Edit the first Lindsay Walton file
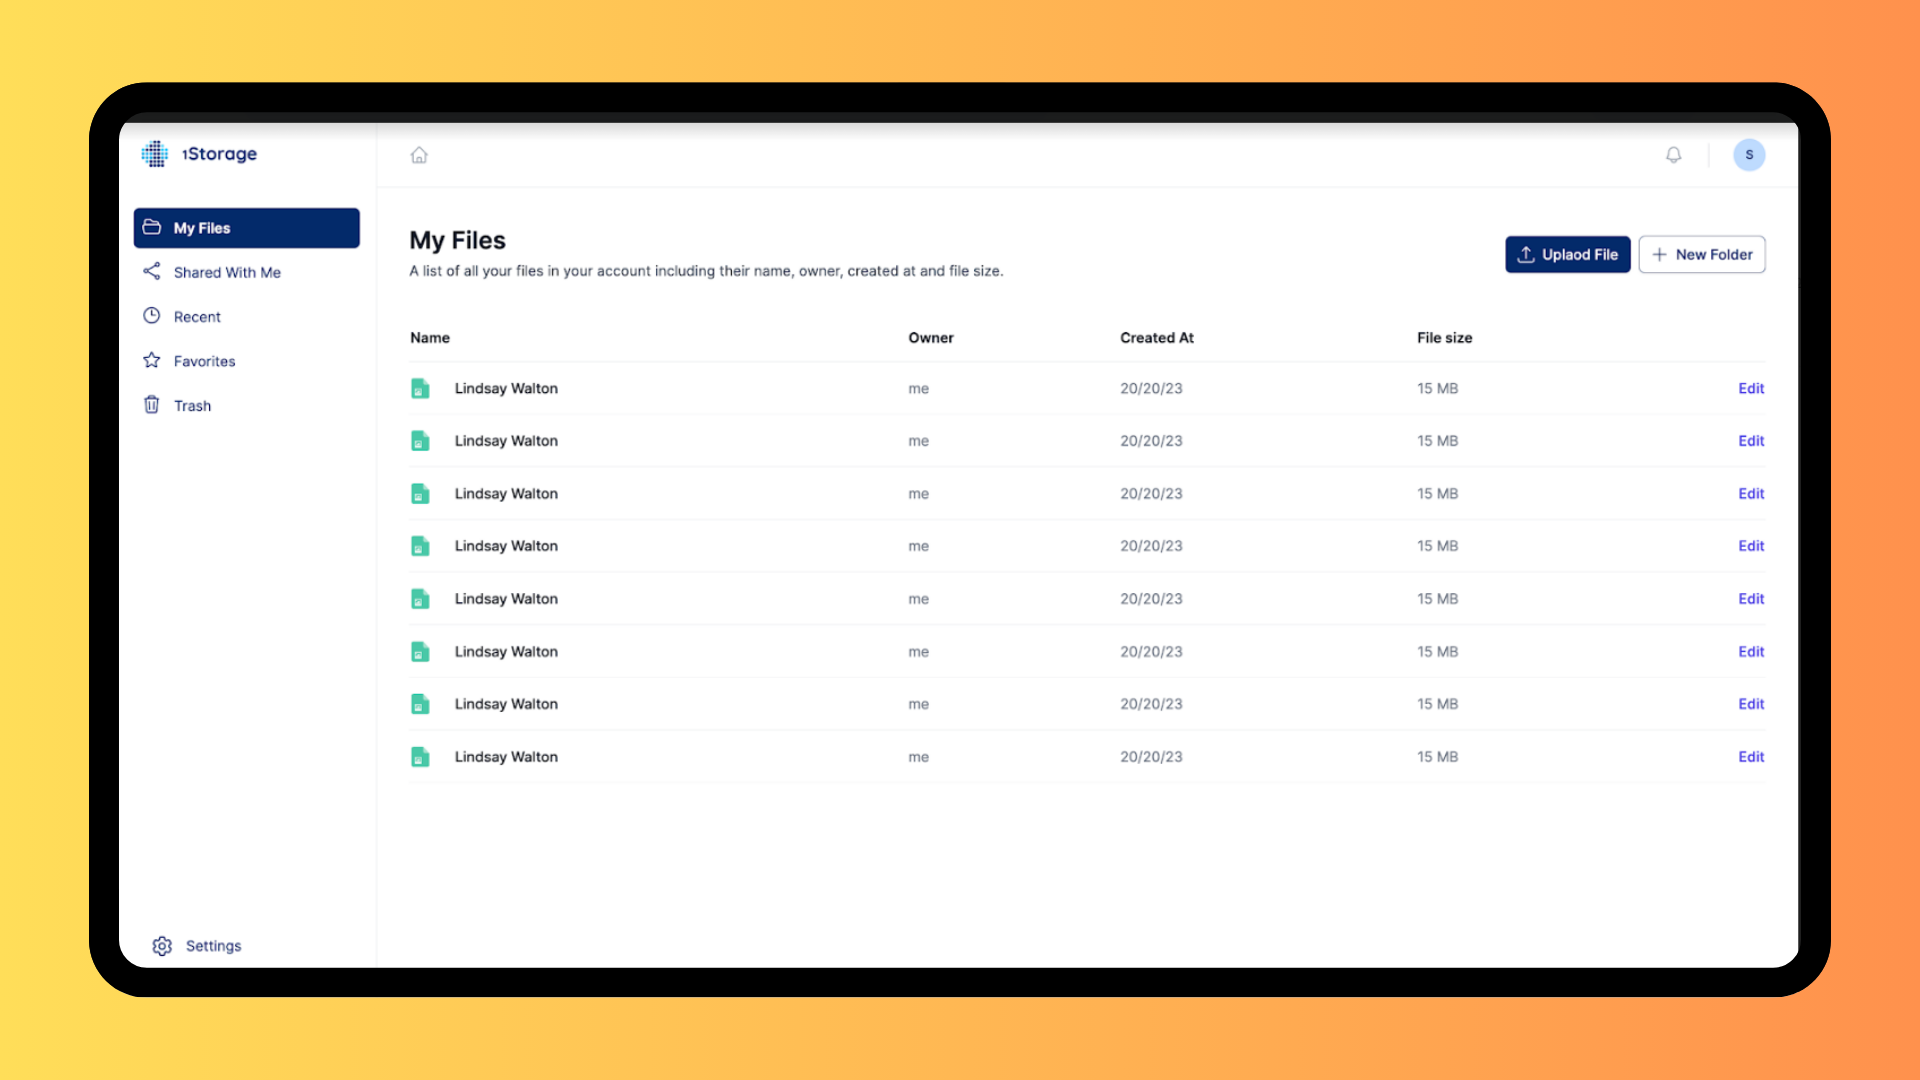 click(x=1751, y=386)
